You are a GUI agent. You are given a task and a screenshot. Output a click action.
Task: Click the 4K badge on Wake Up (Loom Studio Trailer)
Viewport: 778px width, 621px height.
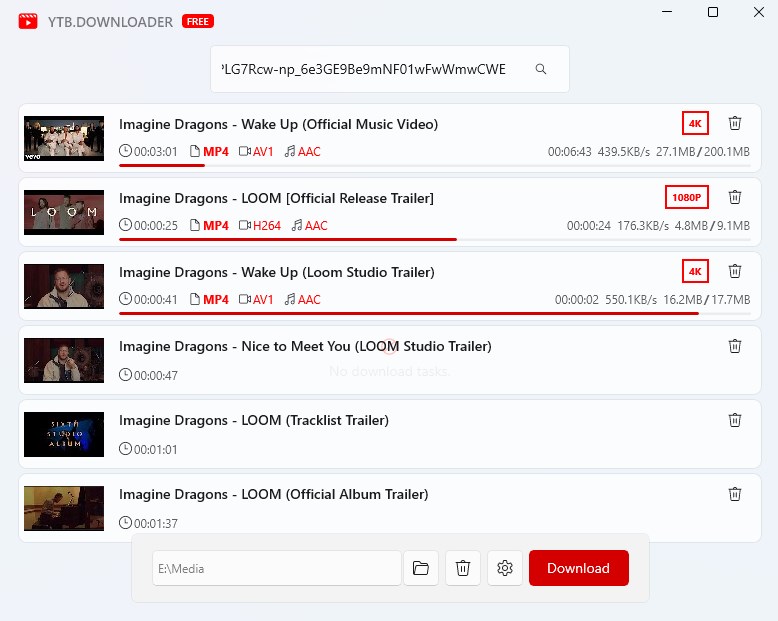[695, 271]
